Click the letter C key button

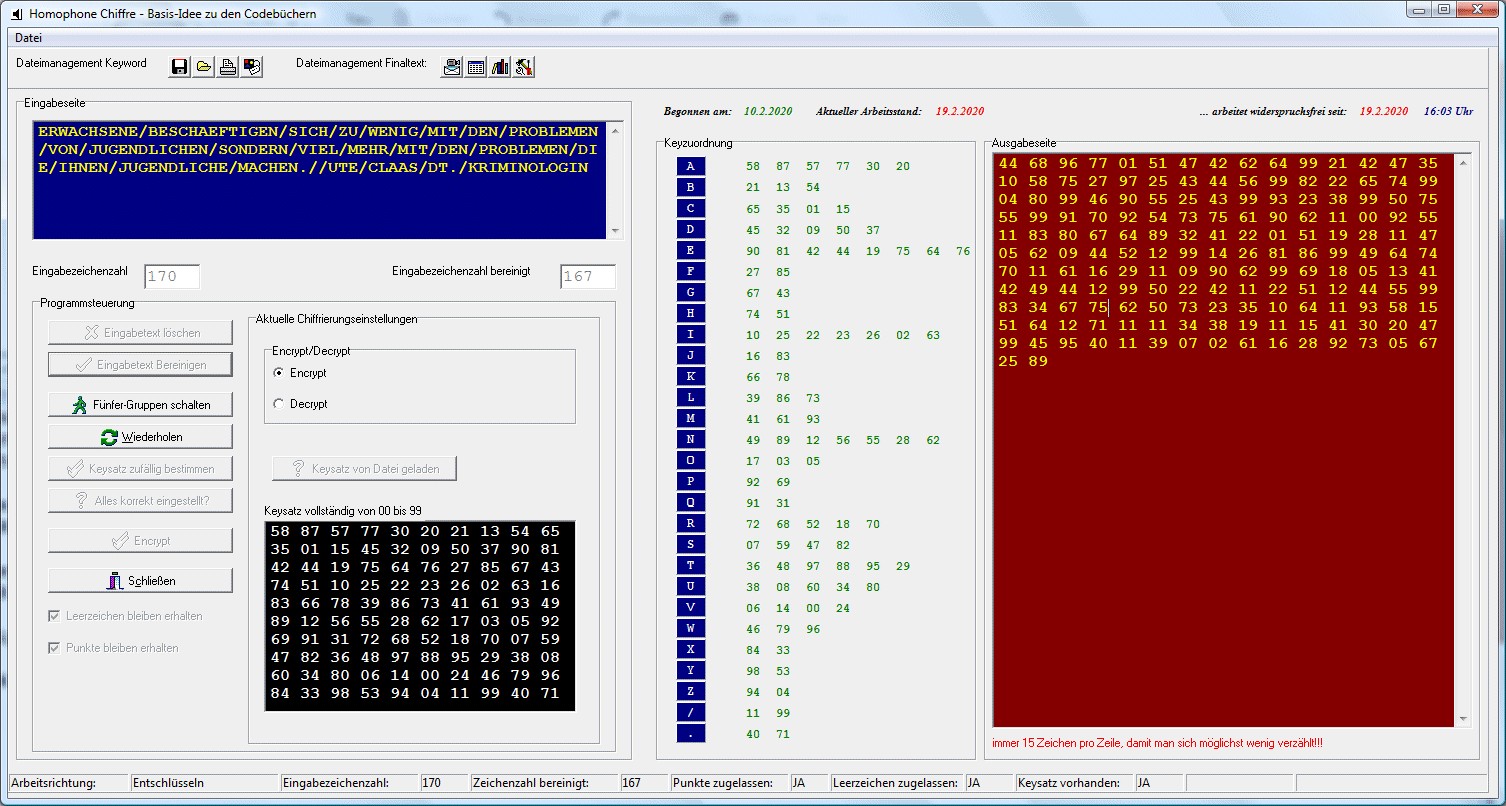690,208
